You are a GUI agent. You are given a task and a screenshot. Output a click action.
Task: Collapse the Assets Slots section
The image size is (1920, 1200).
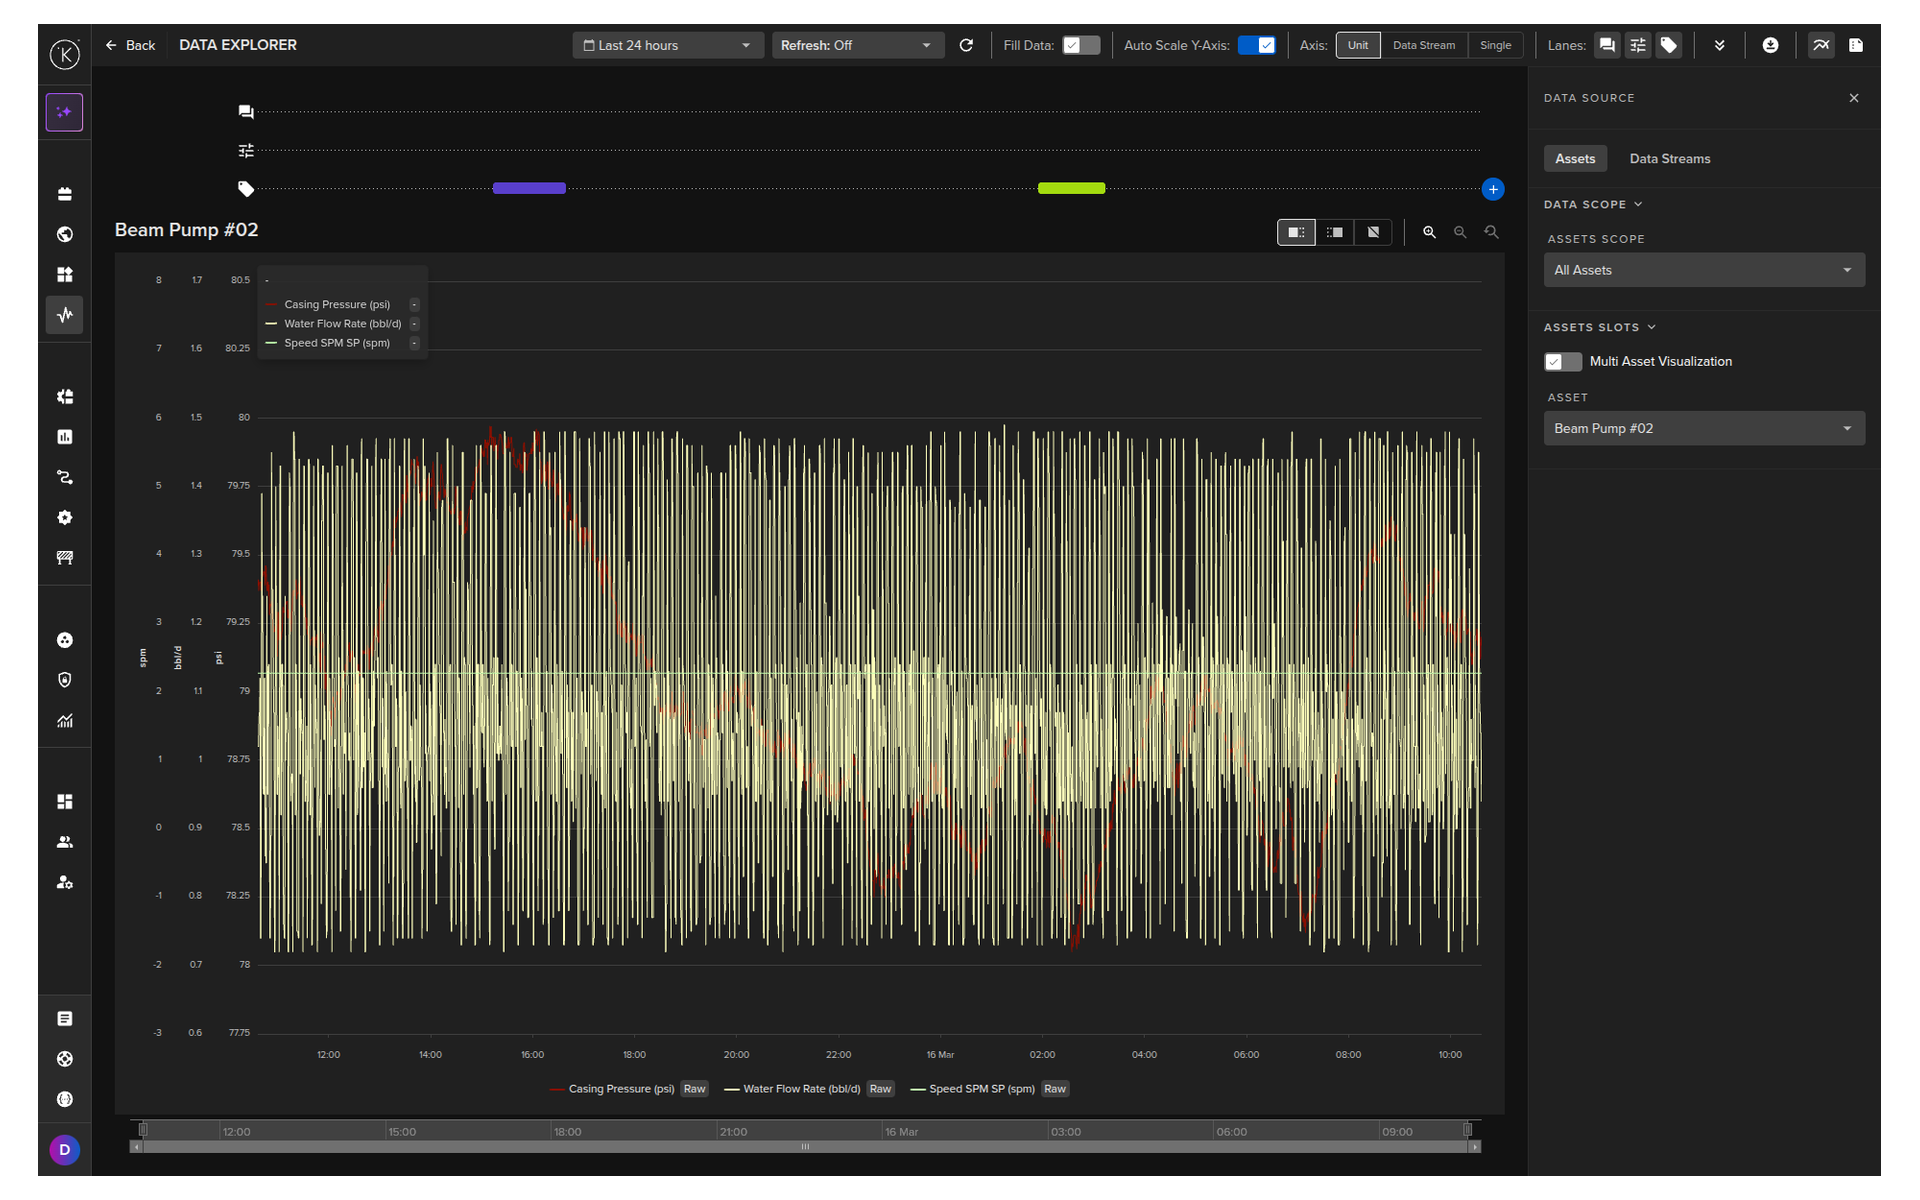pos(1599,327)
